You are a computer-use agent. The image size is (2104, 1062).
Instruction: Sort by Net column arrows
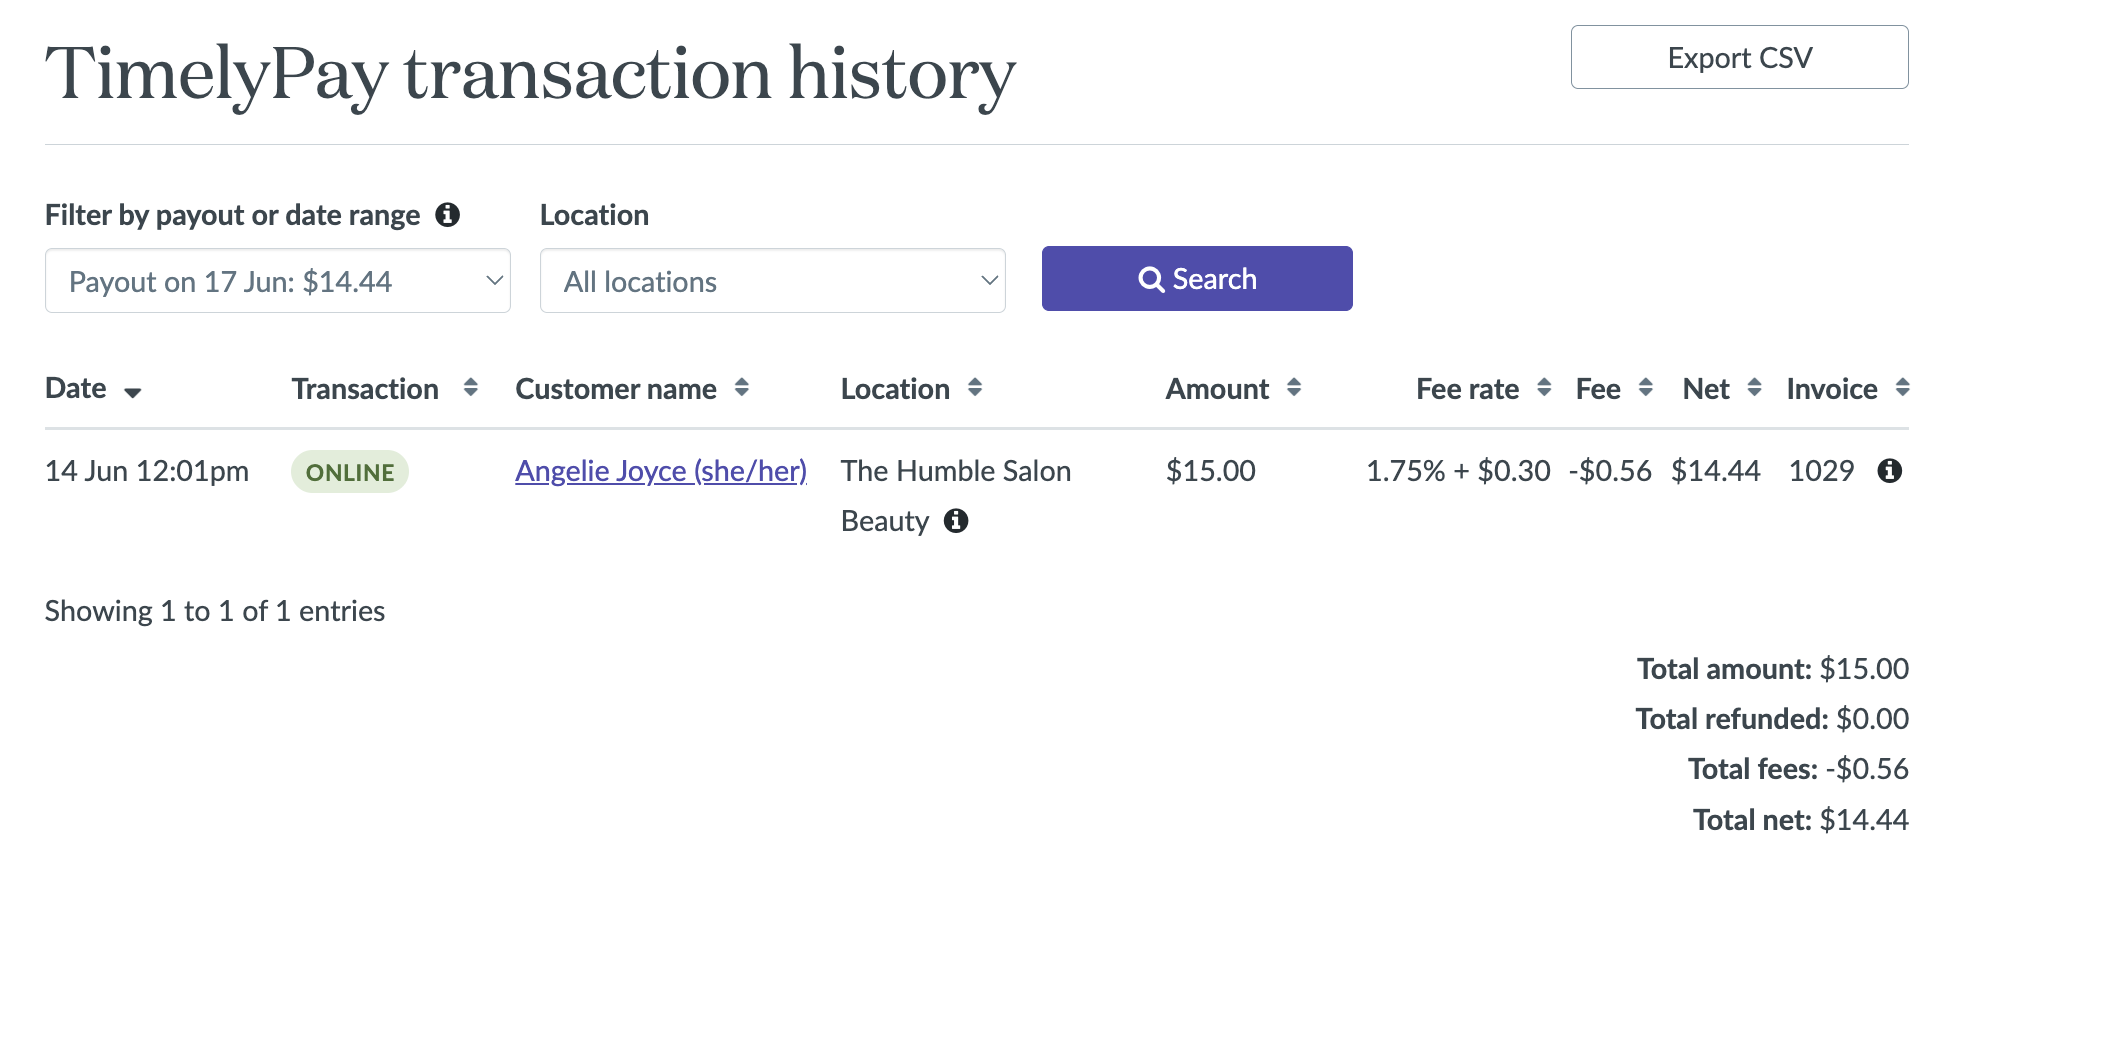1753,388
